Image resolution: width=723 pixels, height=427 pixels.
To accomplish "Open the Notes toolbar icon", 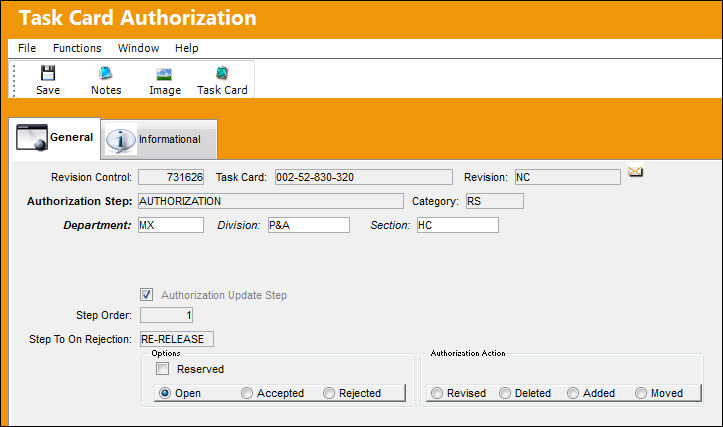I will (106, 73).
